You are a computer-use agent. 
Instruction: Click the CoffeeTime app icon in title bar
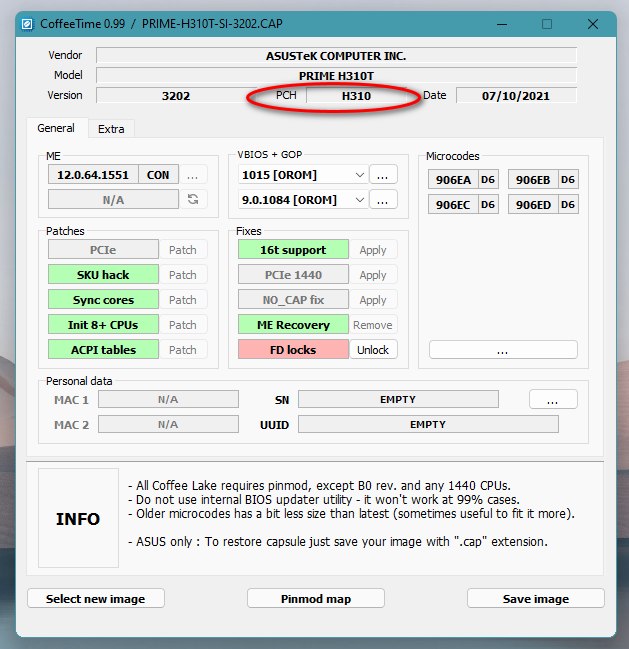coord(27,24)
